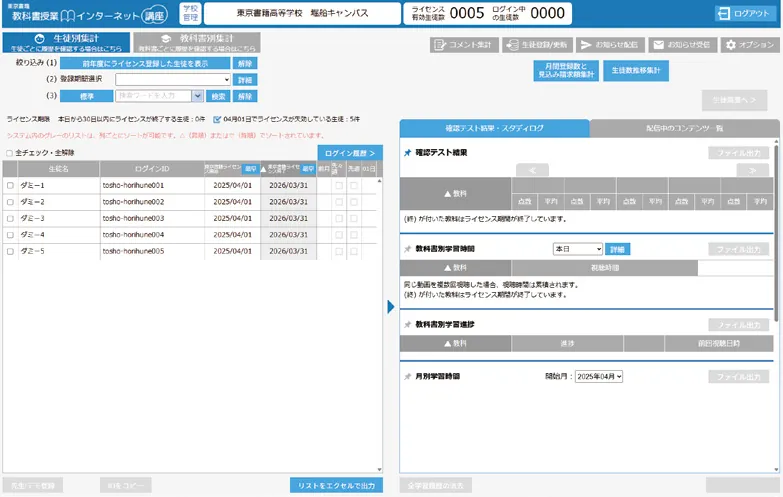Export list with リストをエクセルで出力
The image size is (783, 497).
click(337, 486)
